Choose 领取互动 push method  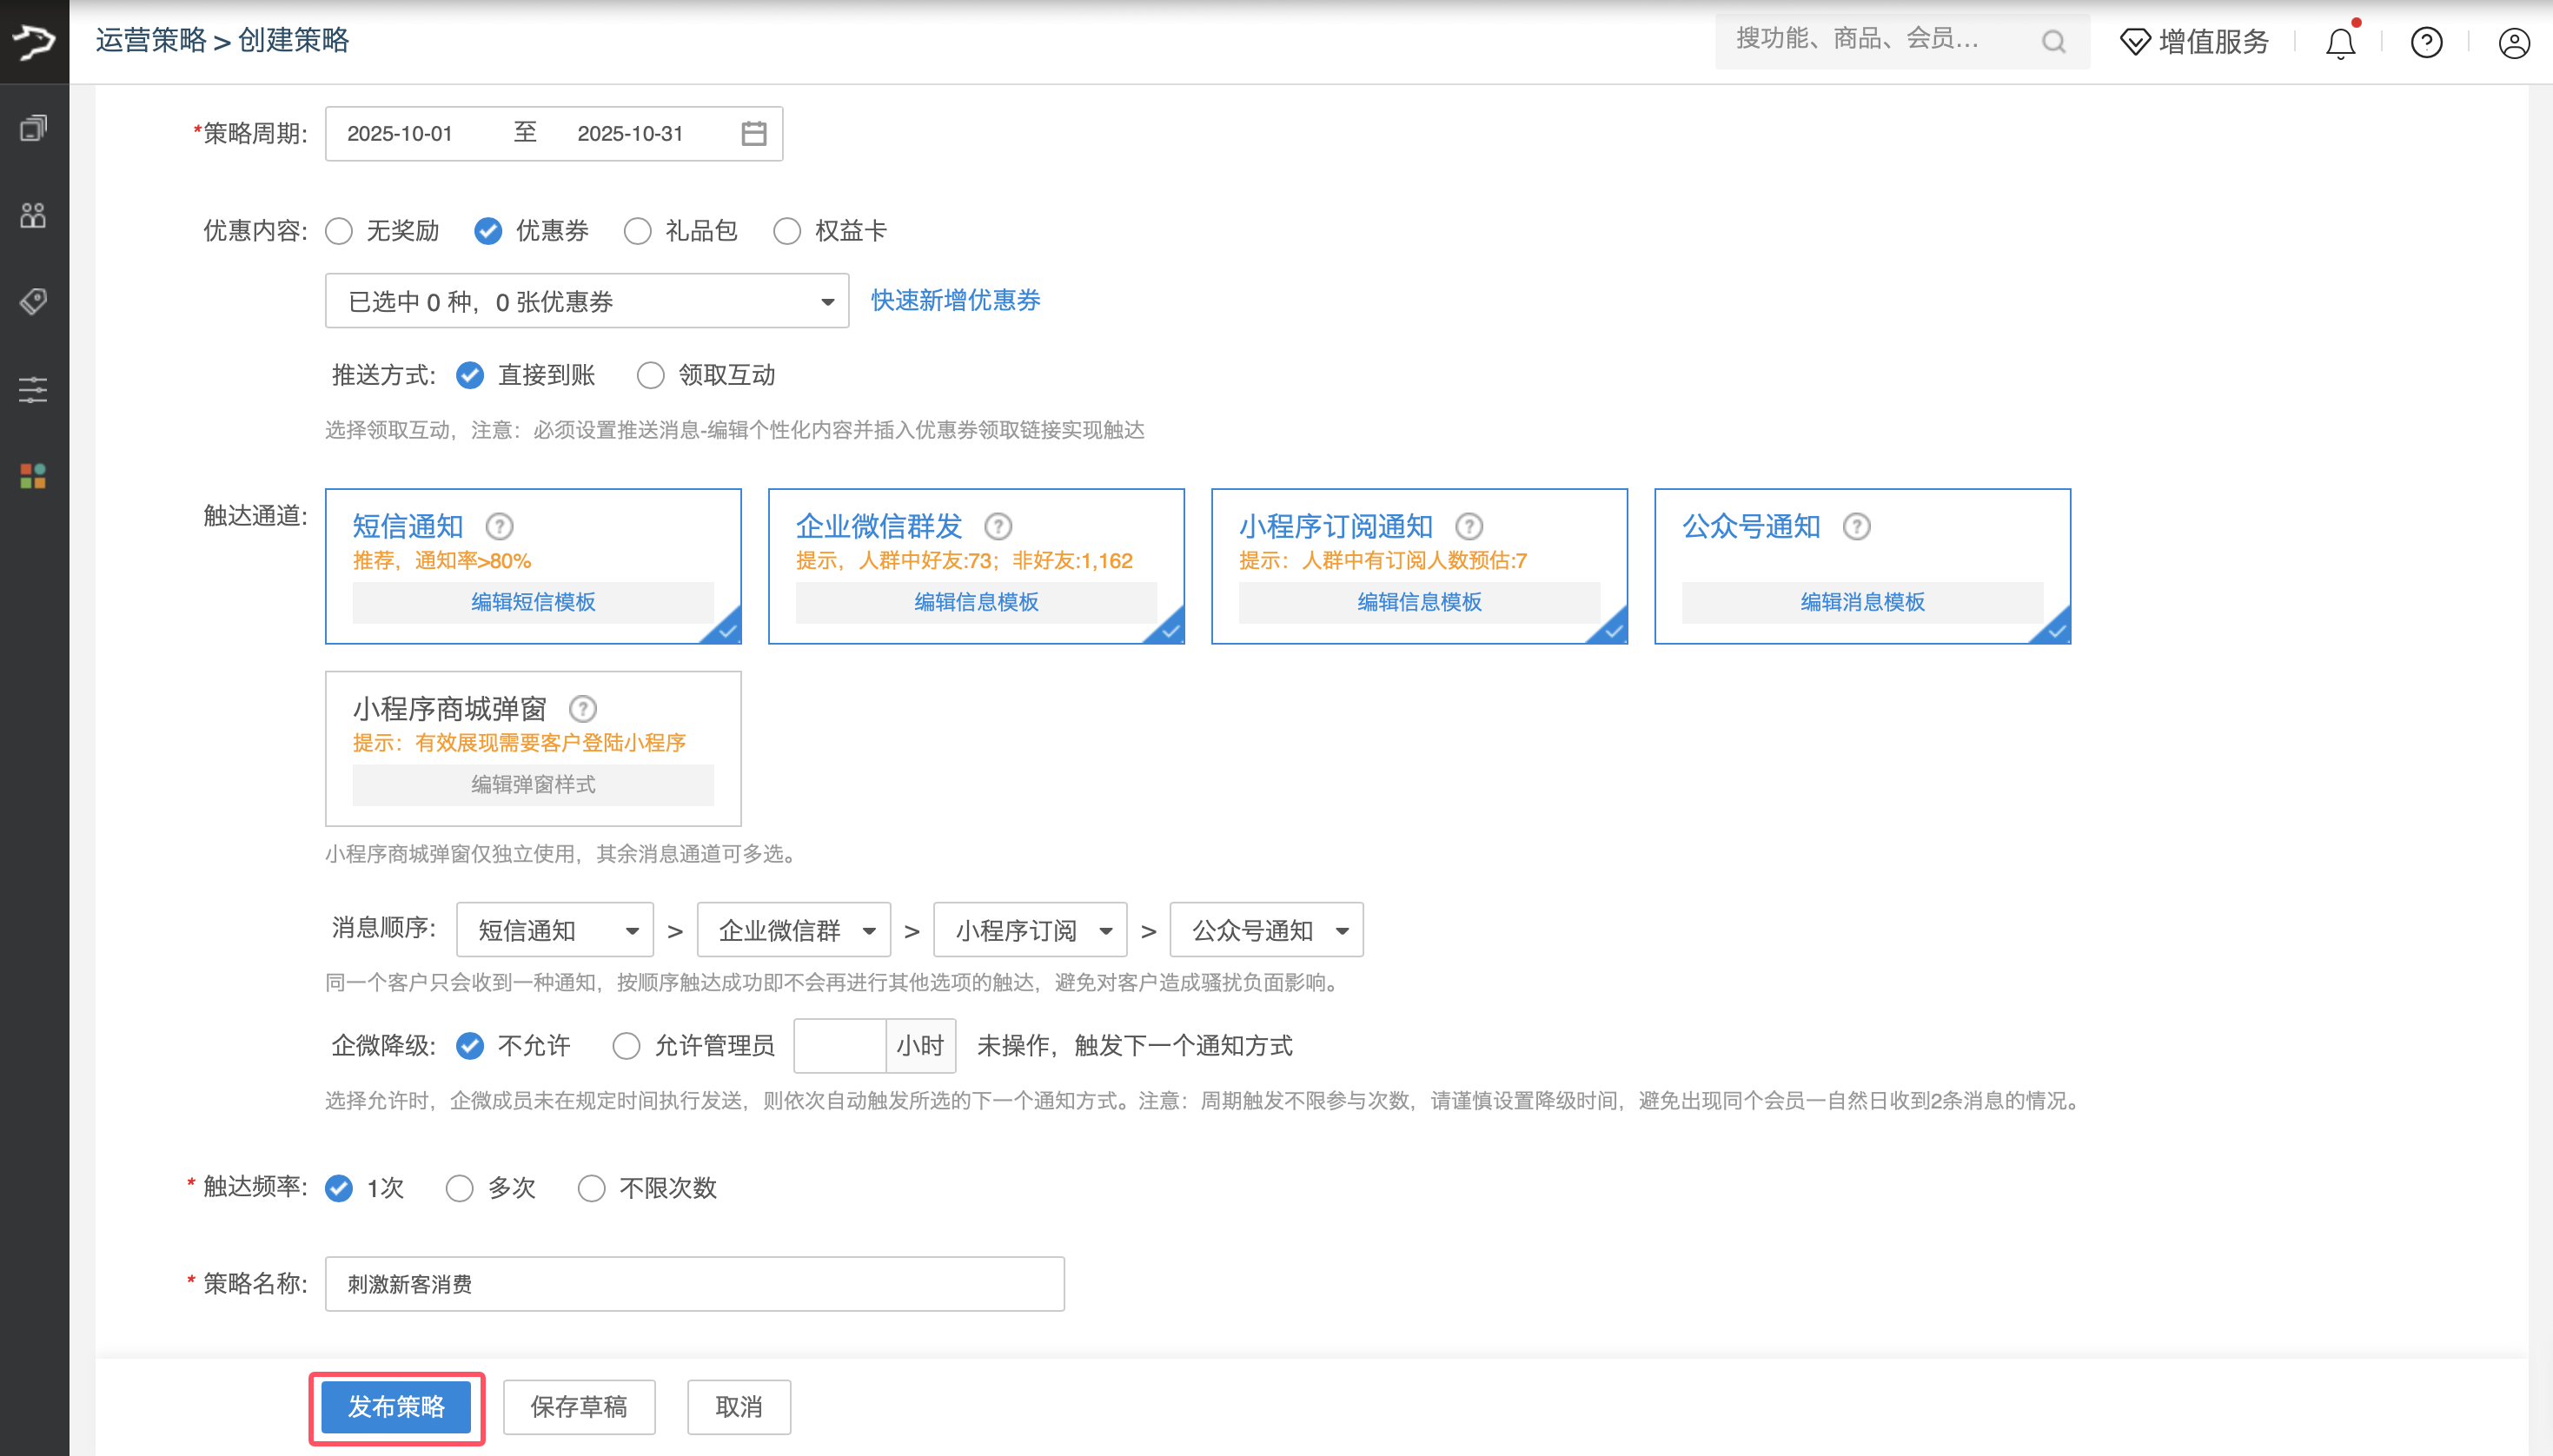(651, 375)
